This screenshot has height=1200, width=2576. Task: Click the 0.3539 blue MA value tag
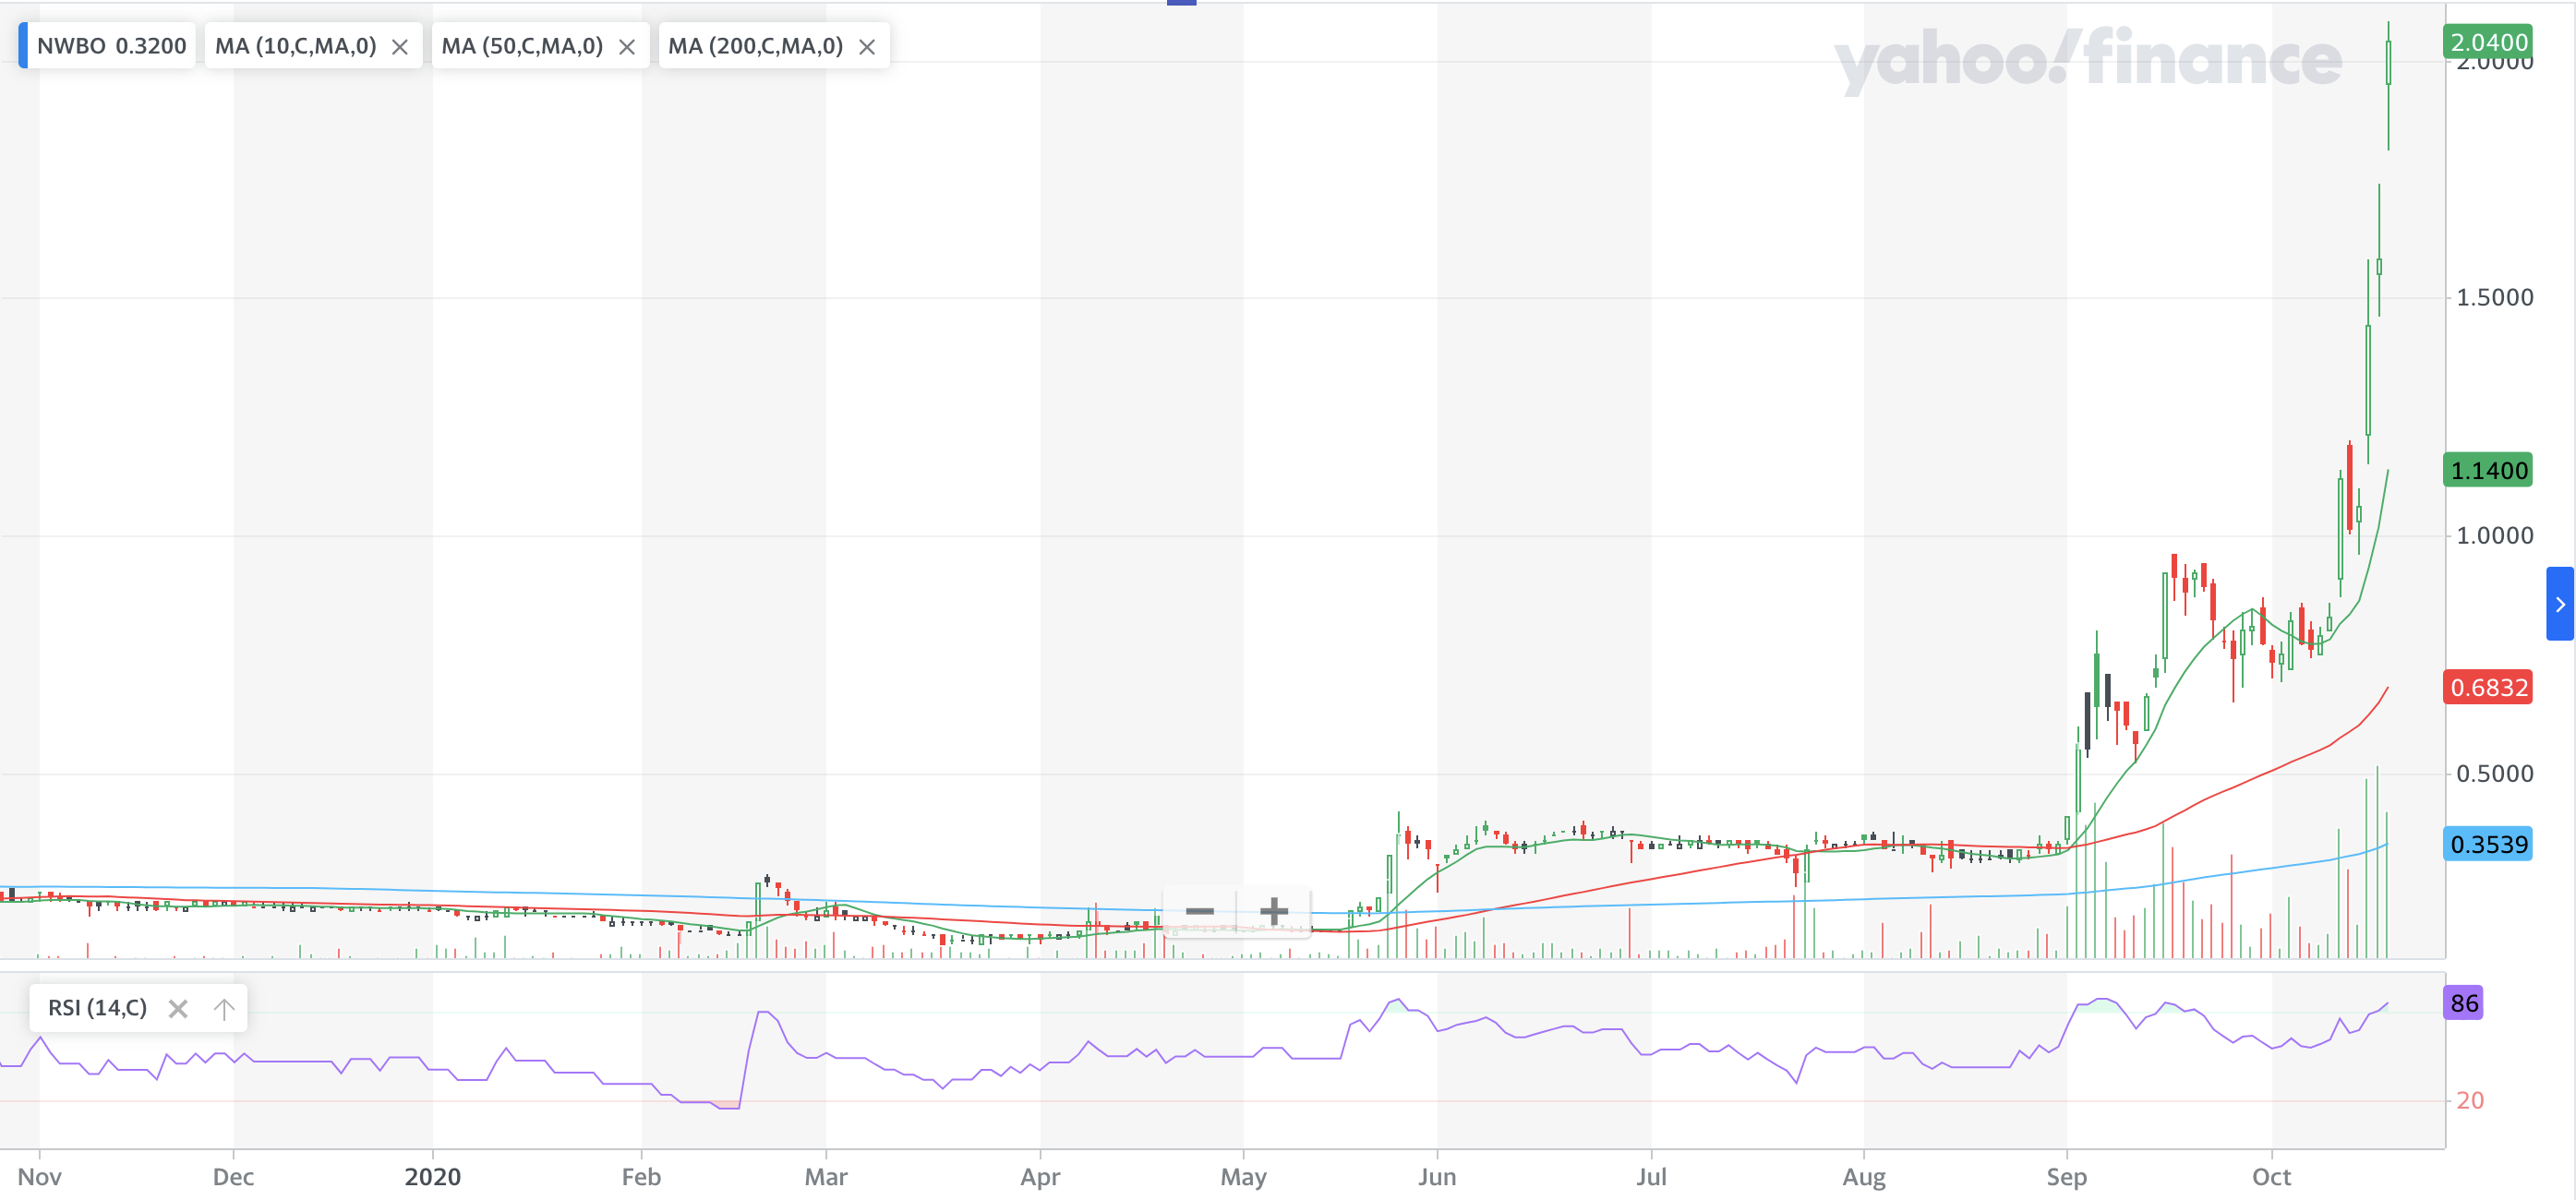[2488, 844]
